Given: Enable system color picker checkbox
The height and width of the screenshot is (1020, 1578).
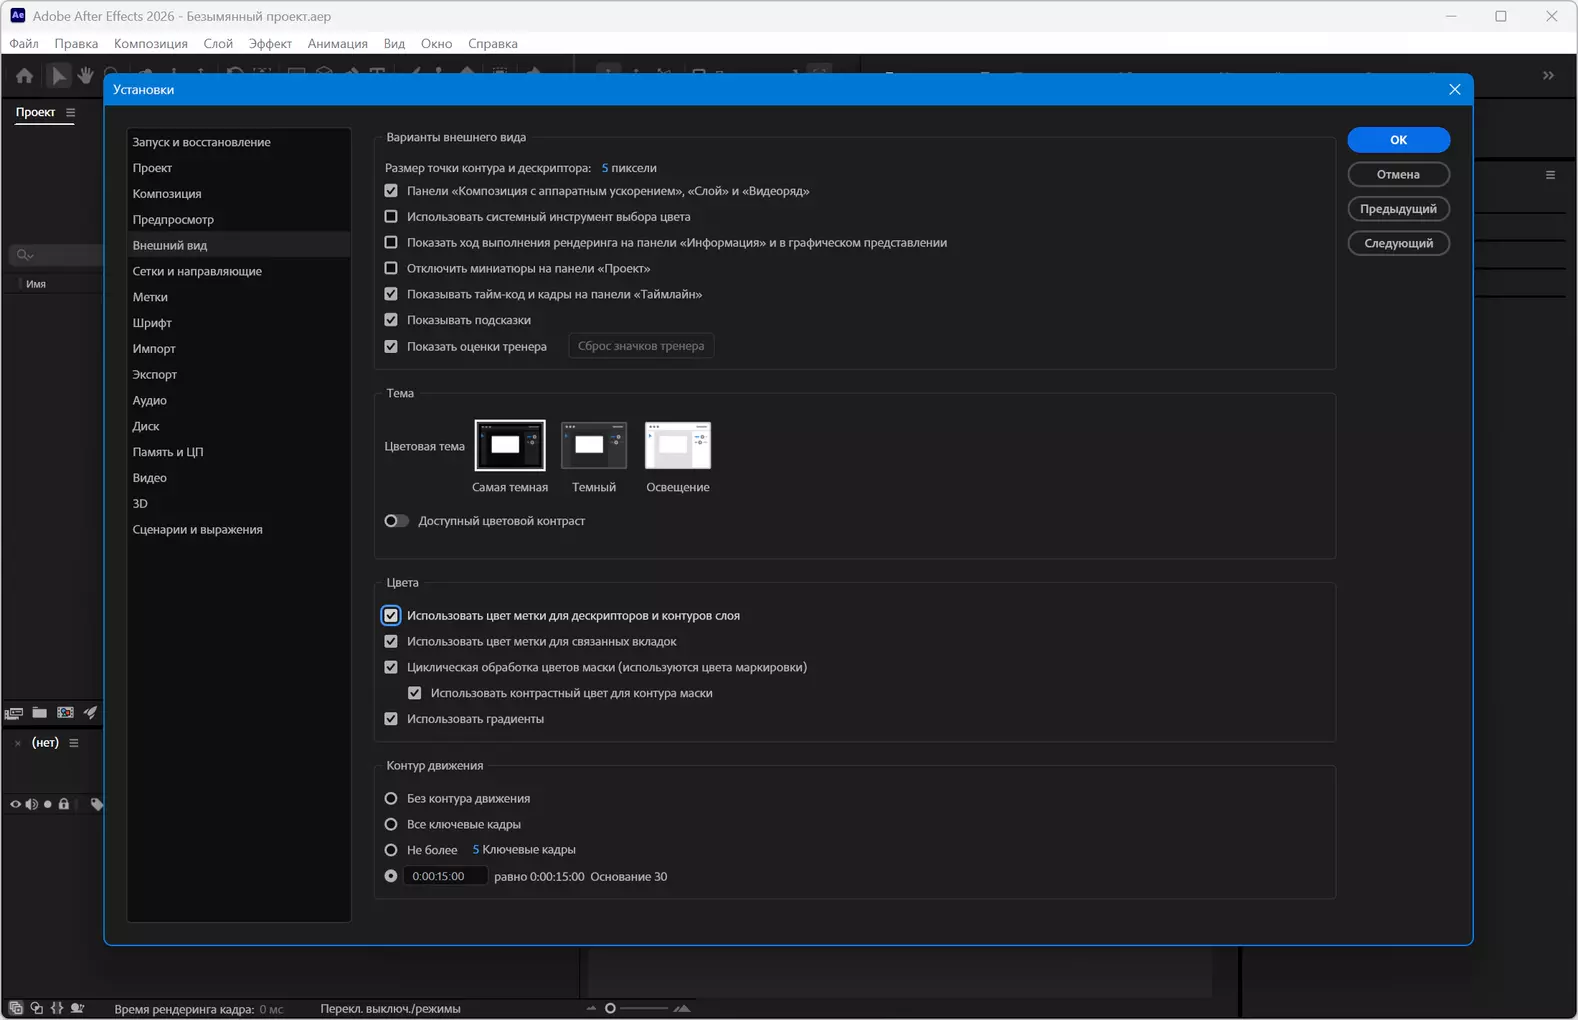Looking at the screenshot, I should [391, 217].
